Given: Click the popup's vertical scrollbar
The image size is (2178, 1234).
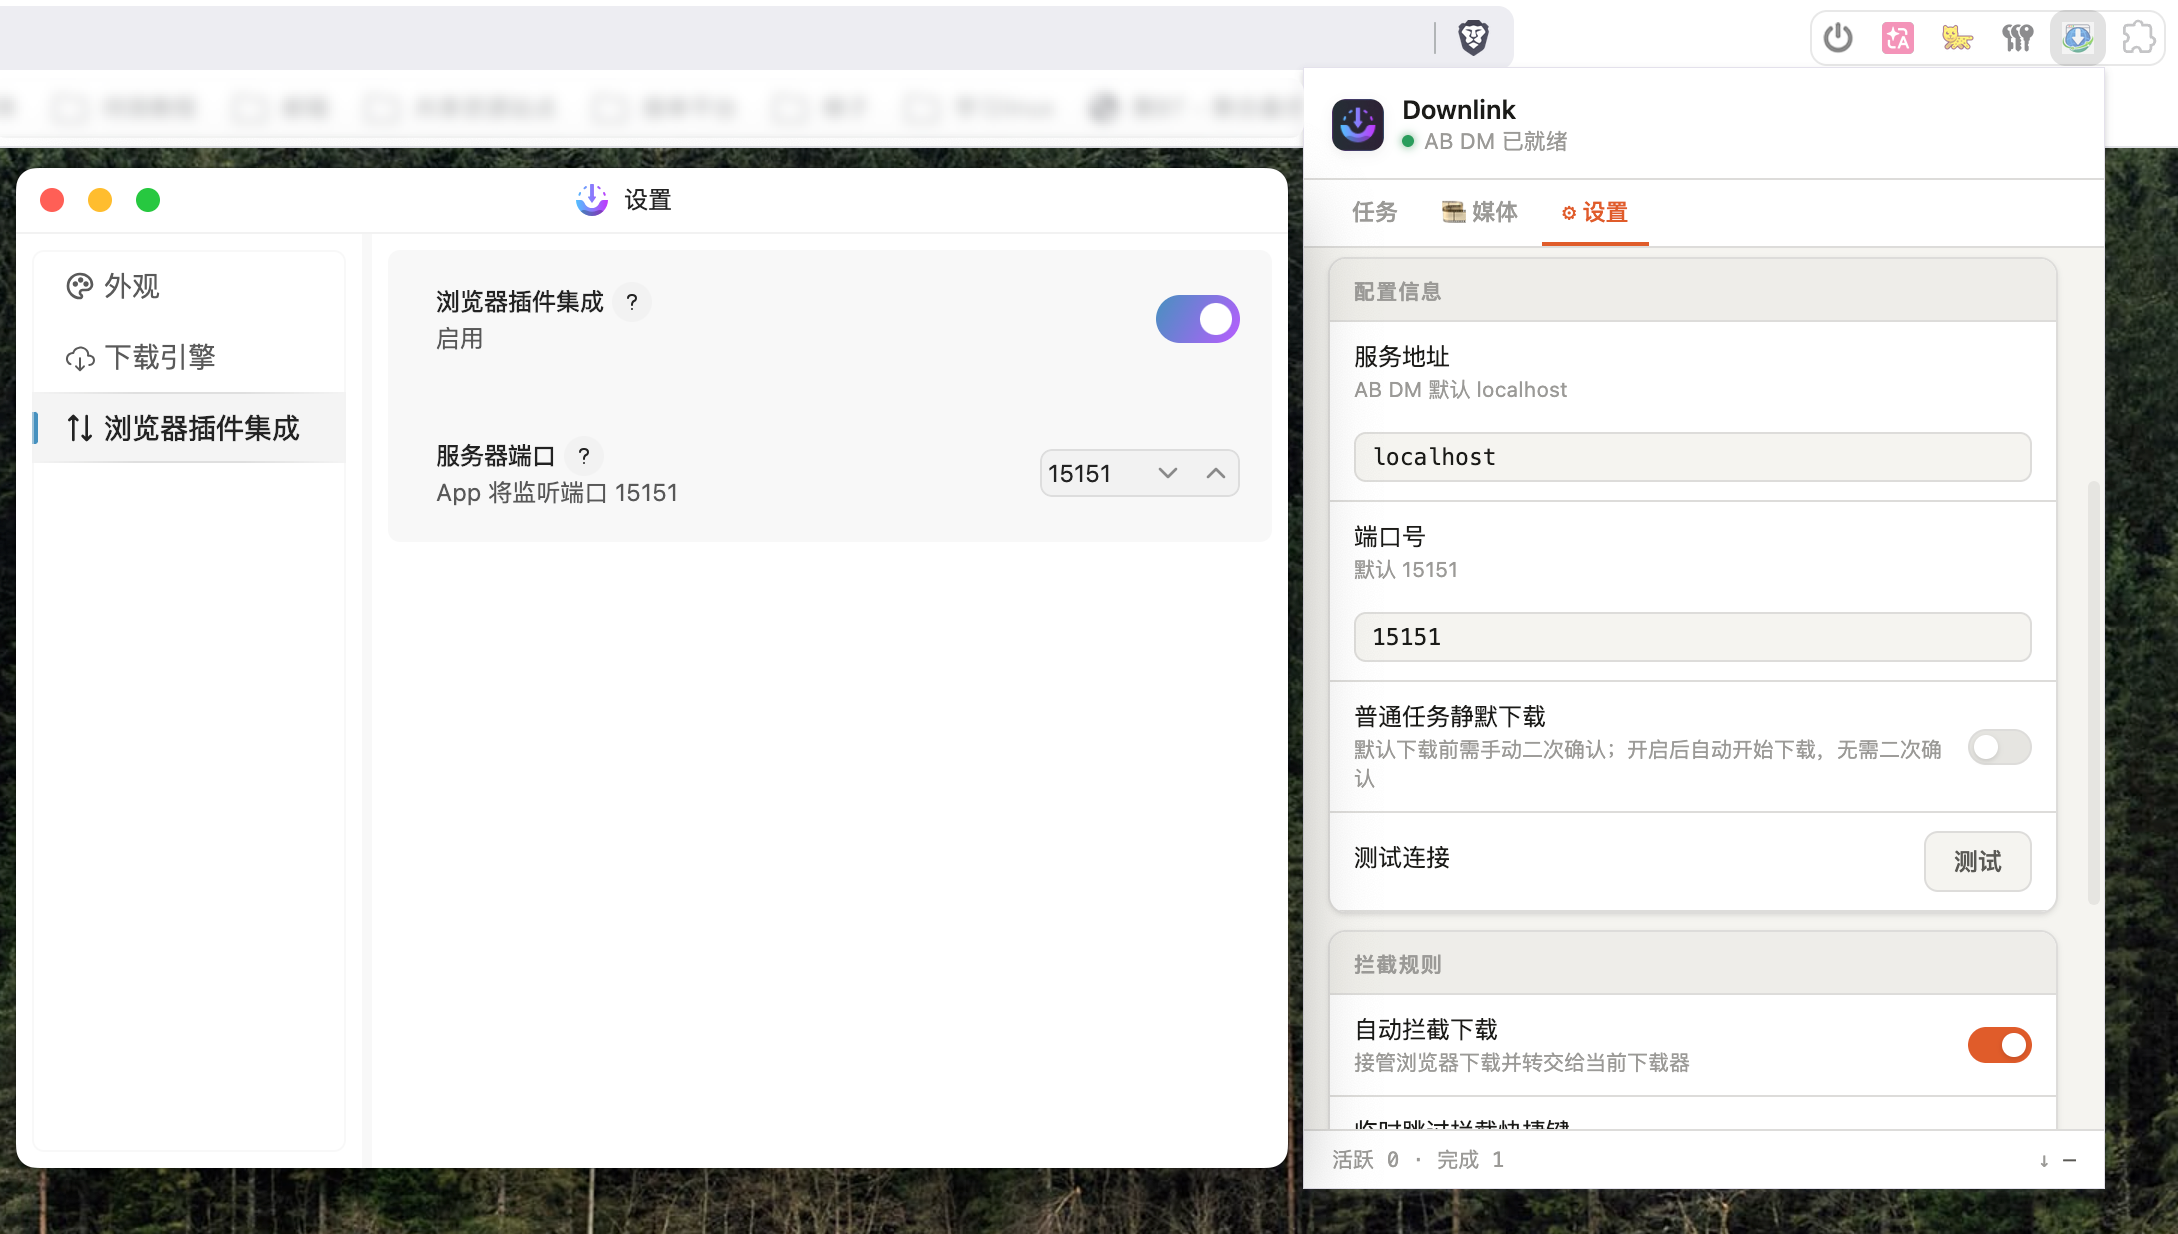Looking at the screenshot, I should coord(2093,694).
